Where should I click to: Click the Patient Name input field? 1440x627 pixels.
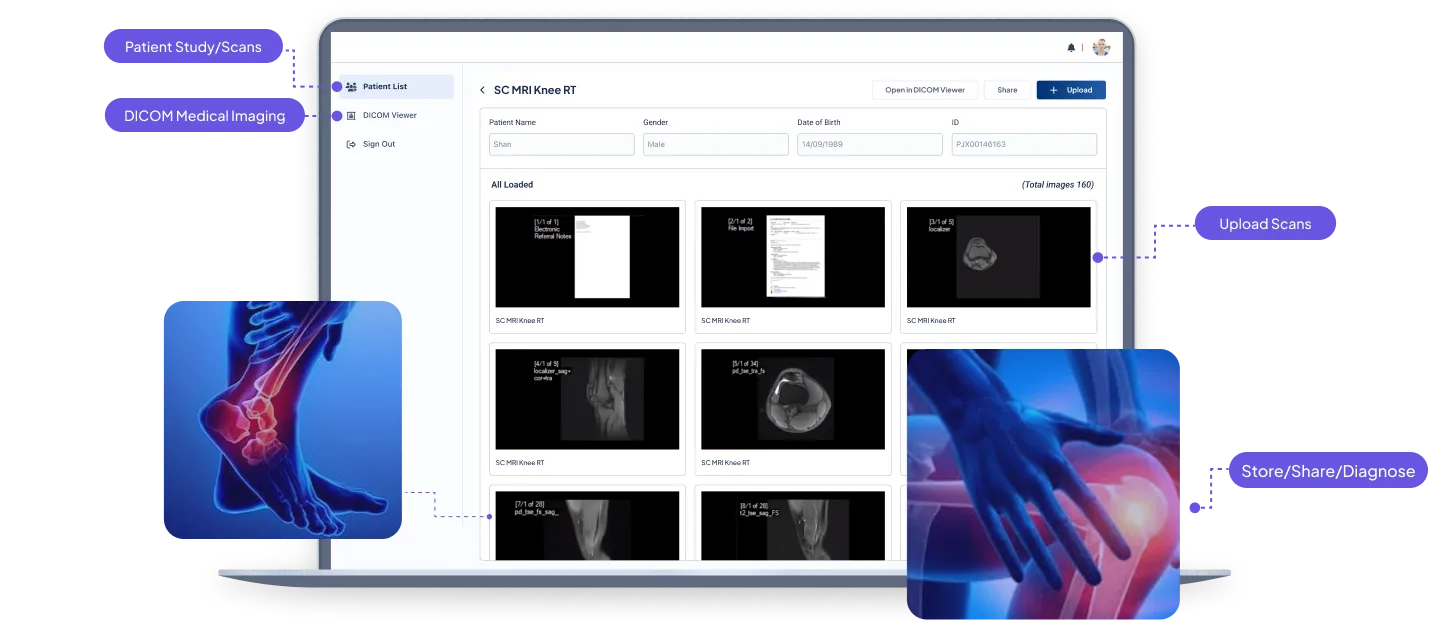click(x=561, y=145)
